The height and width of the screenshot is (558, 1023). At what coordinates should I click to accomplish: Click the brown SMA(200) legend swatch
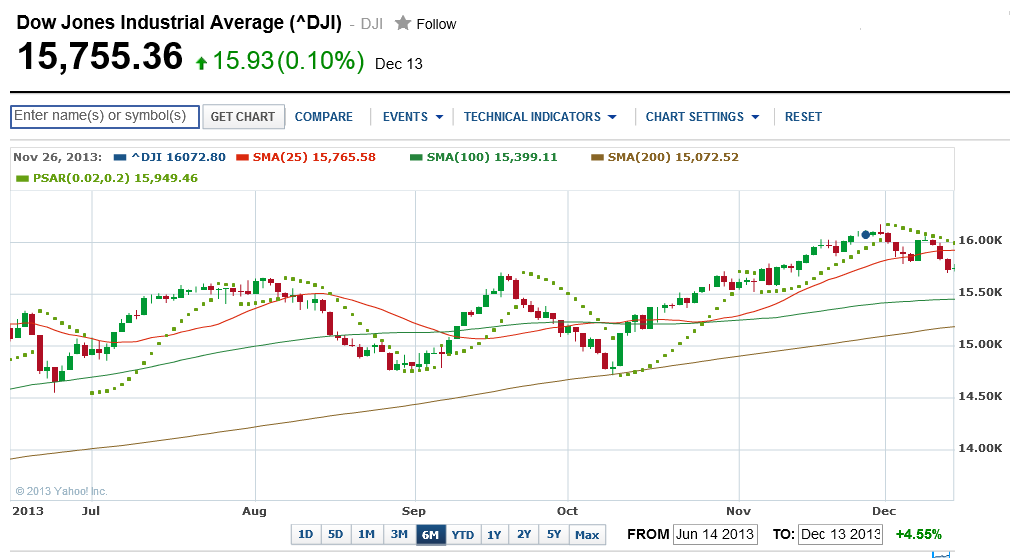click(597, 157)
